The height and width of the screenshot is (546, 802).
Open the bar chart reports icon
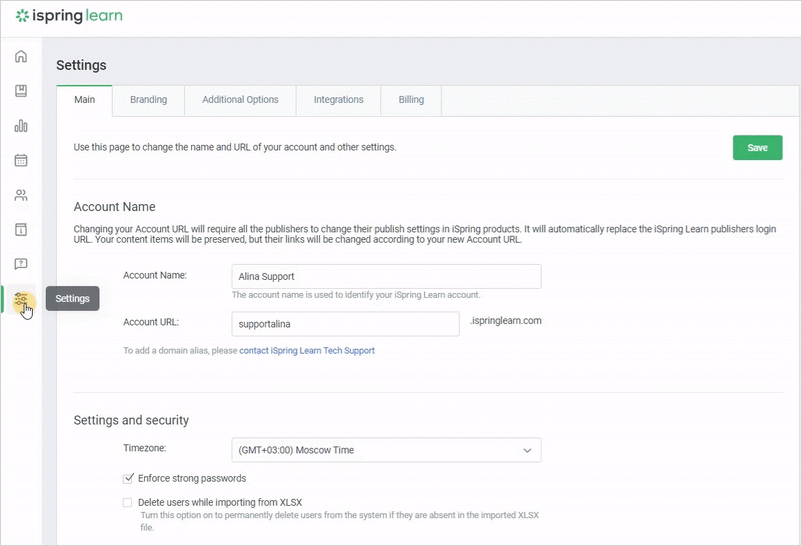(21, 126)
